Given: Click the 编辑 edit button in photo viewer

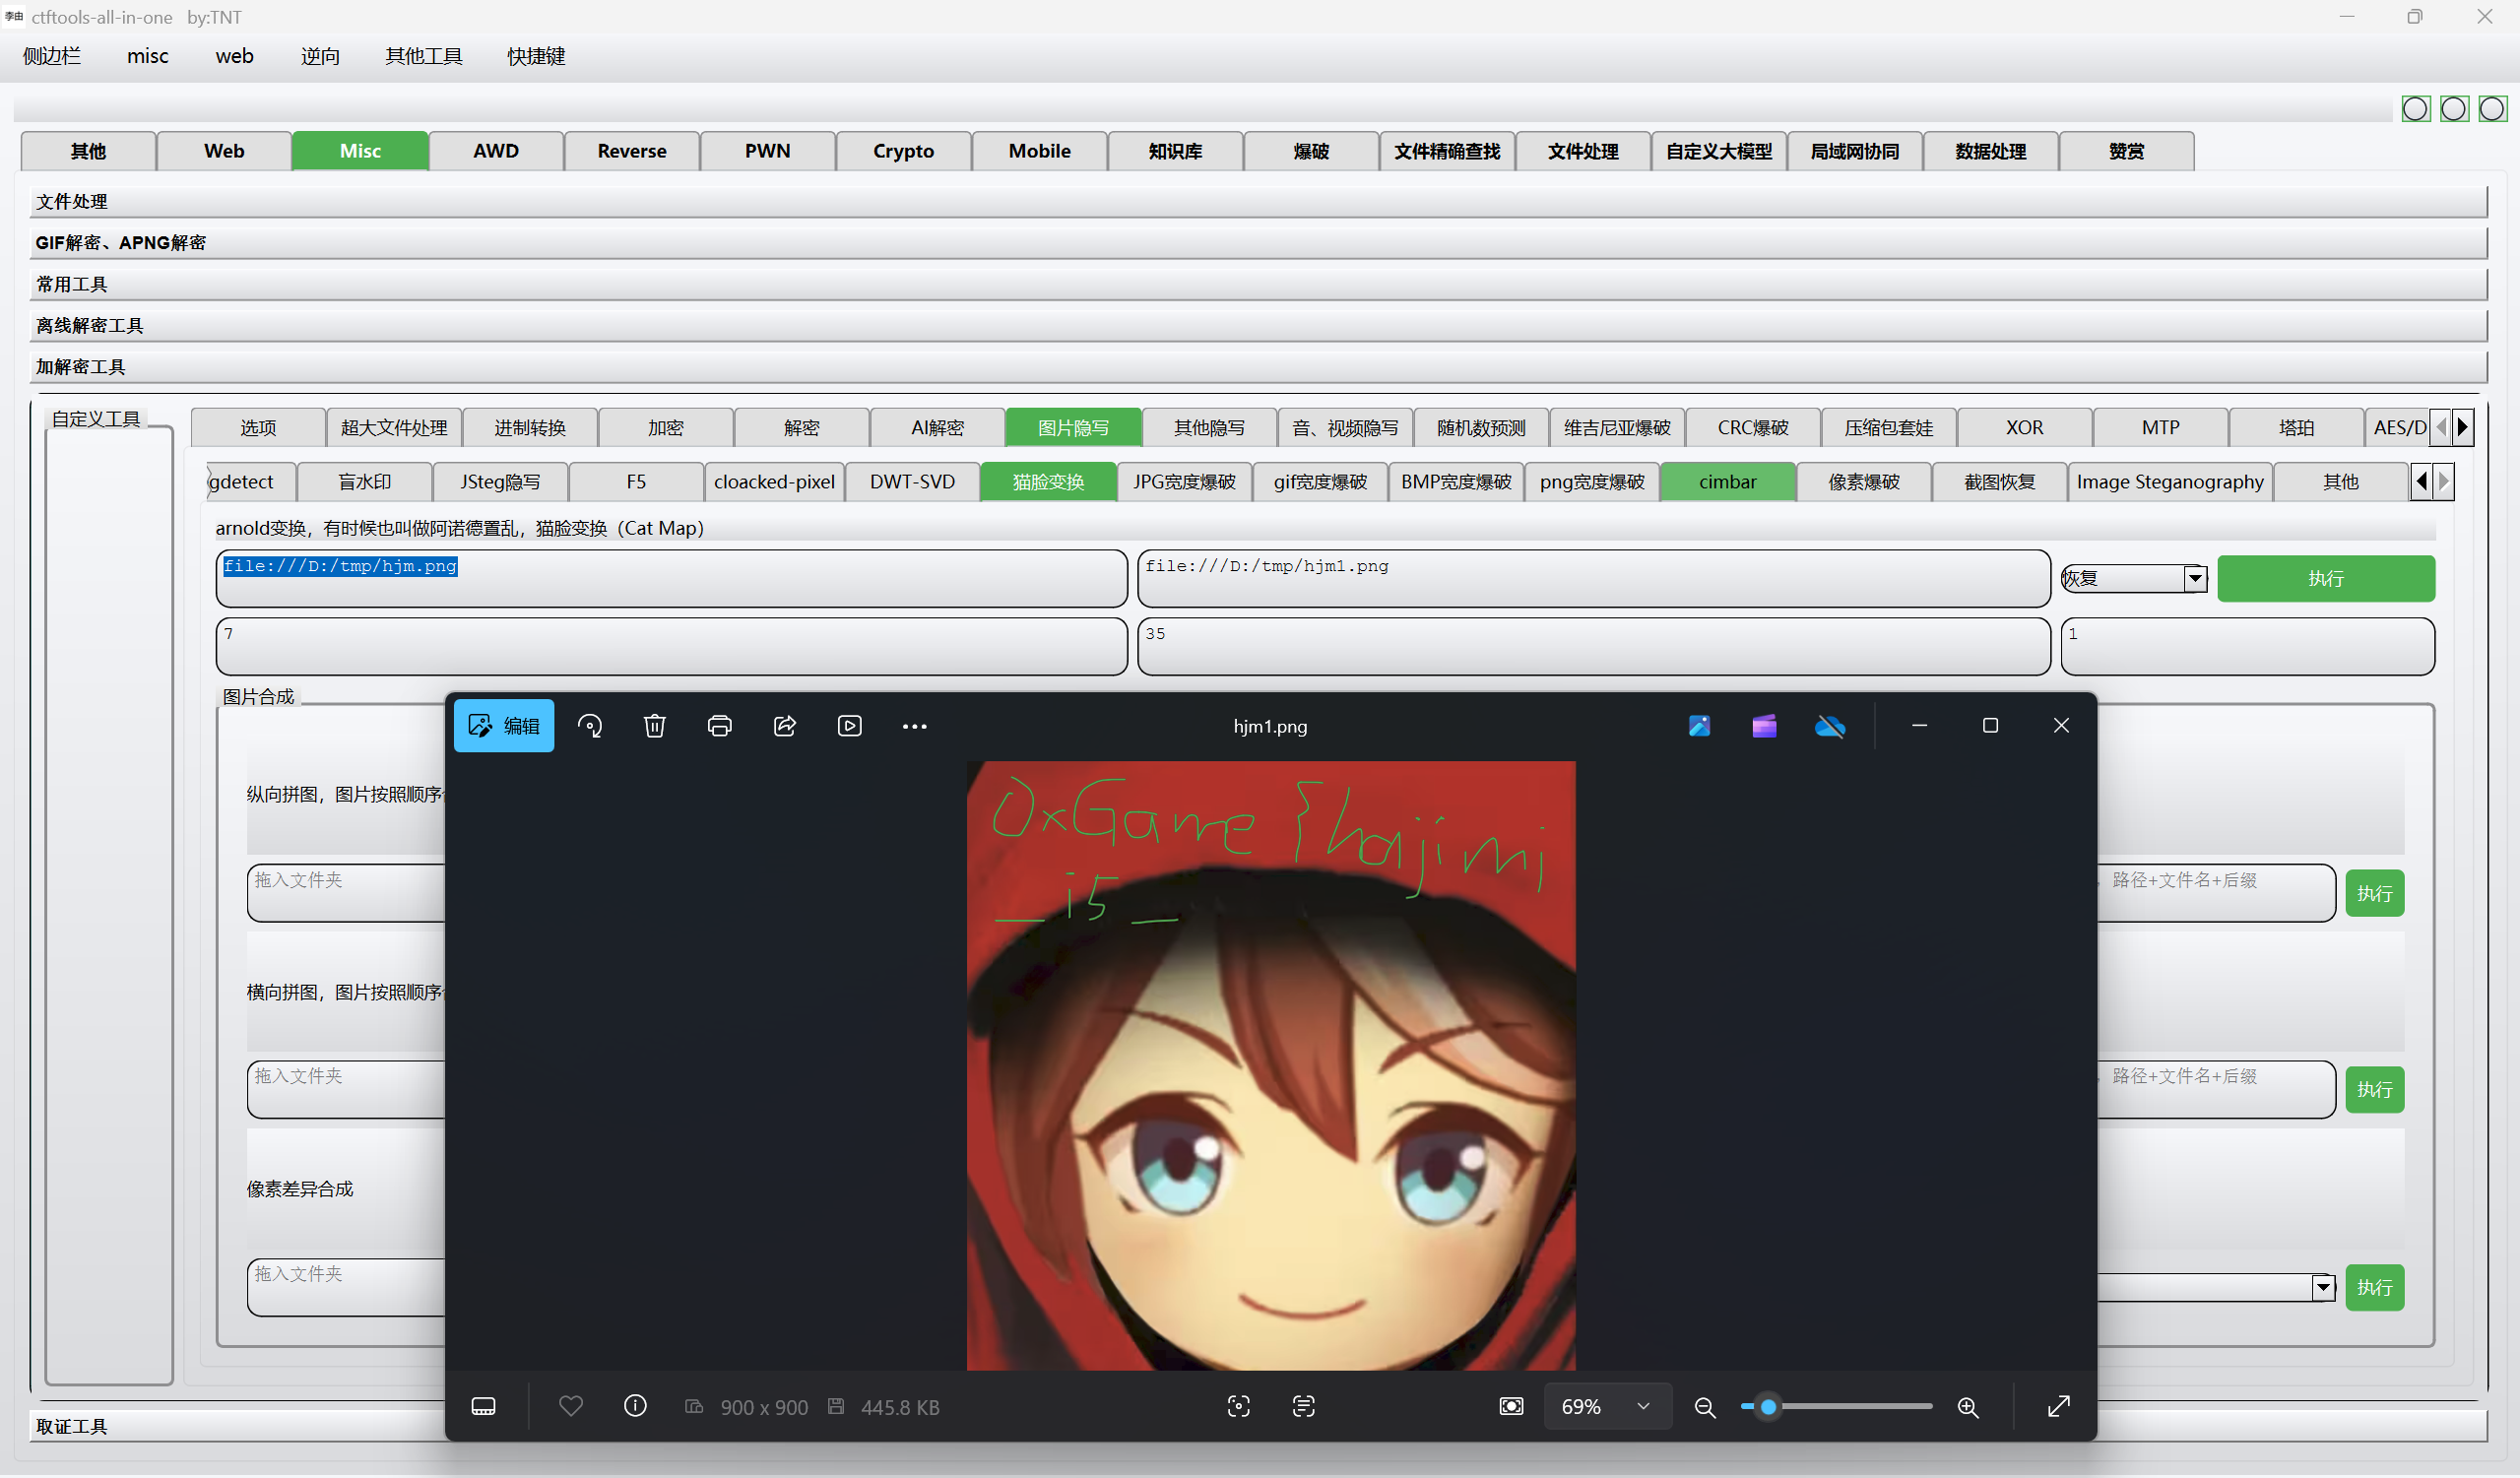Looking at the screenshot, I should [x=504, y=726].
